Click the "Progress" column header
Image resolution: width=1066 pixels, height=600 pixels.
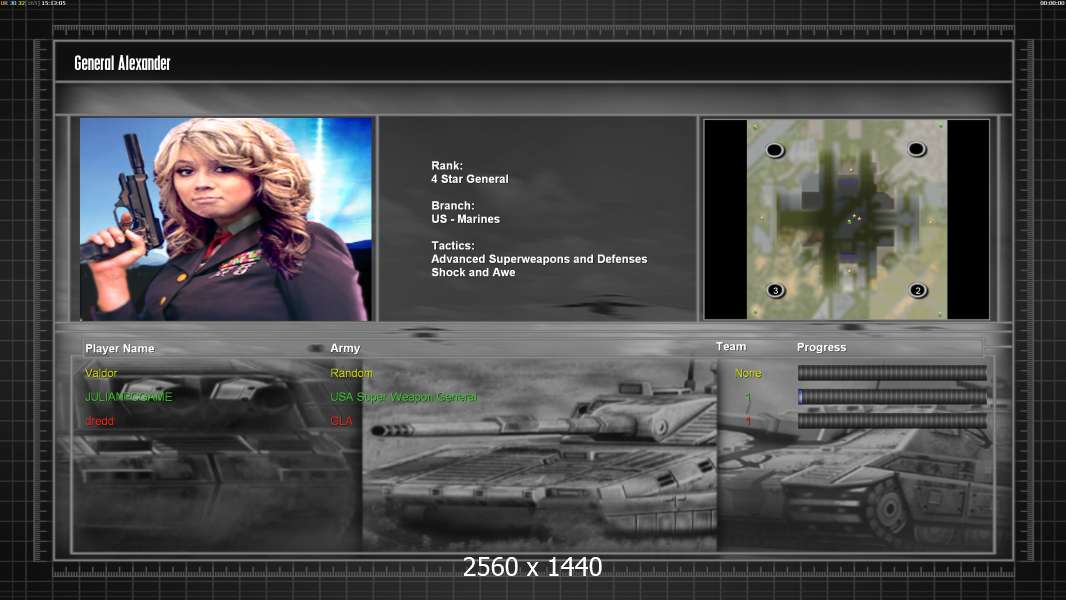tap(821, 347)
